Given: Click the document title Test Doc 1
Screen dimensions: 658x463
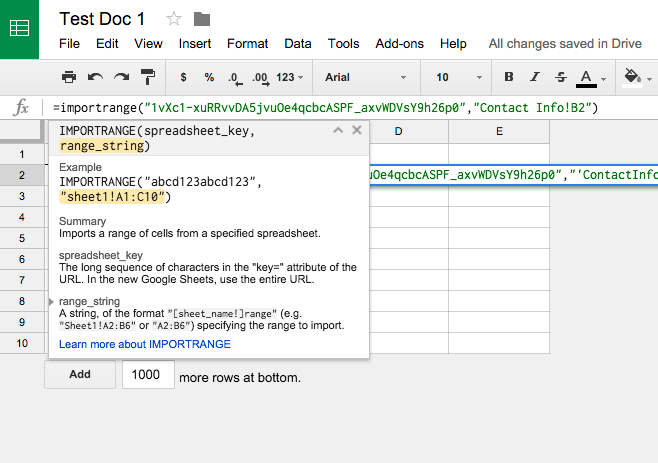Looking at the screenshot, I should [102, 19].
